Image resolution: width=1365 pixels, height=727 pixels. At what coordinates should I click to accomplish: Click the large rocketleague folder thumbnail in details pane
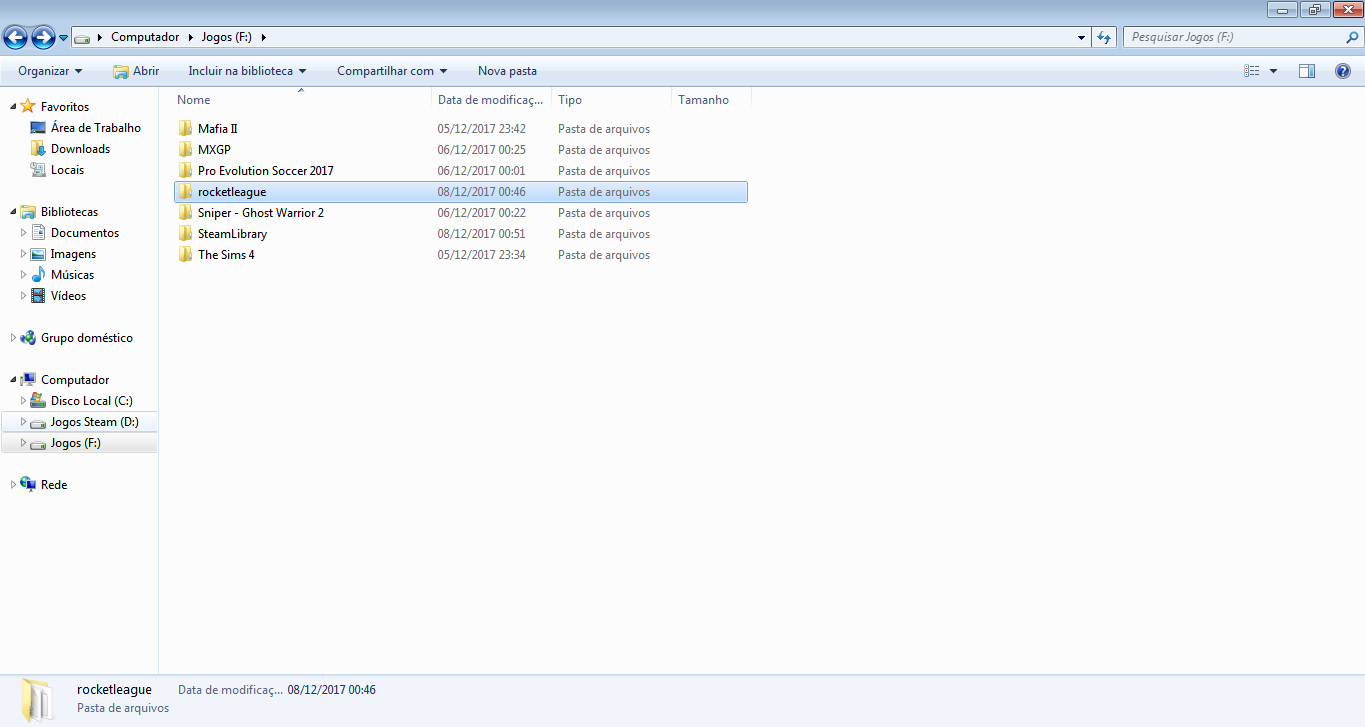pos(38,699)
